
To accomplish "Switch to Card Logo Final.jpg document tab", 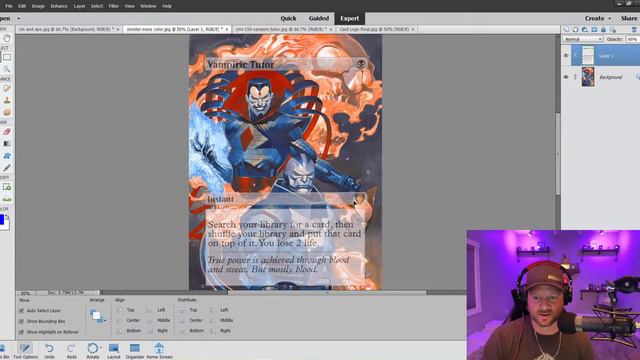I will (374, 29).
